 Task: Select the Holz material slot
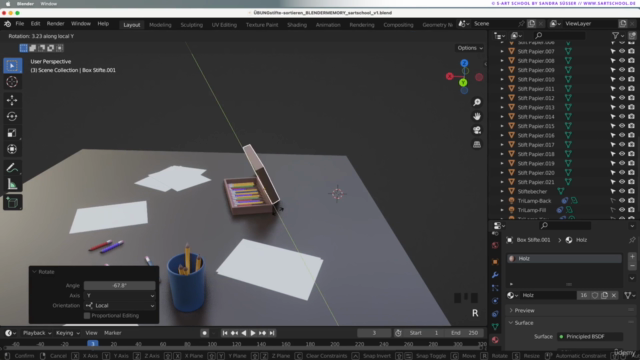coord(564,258)
